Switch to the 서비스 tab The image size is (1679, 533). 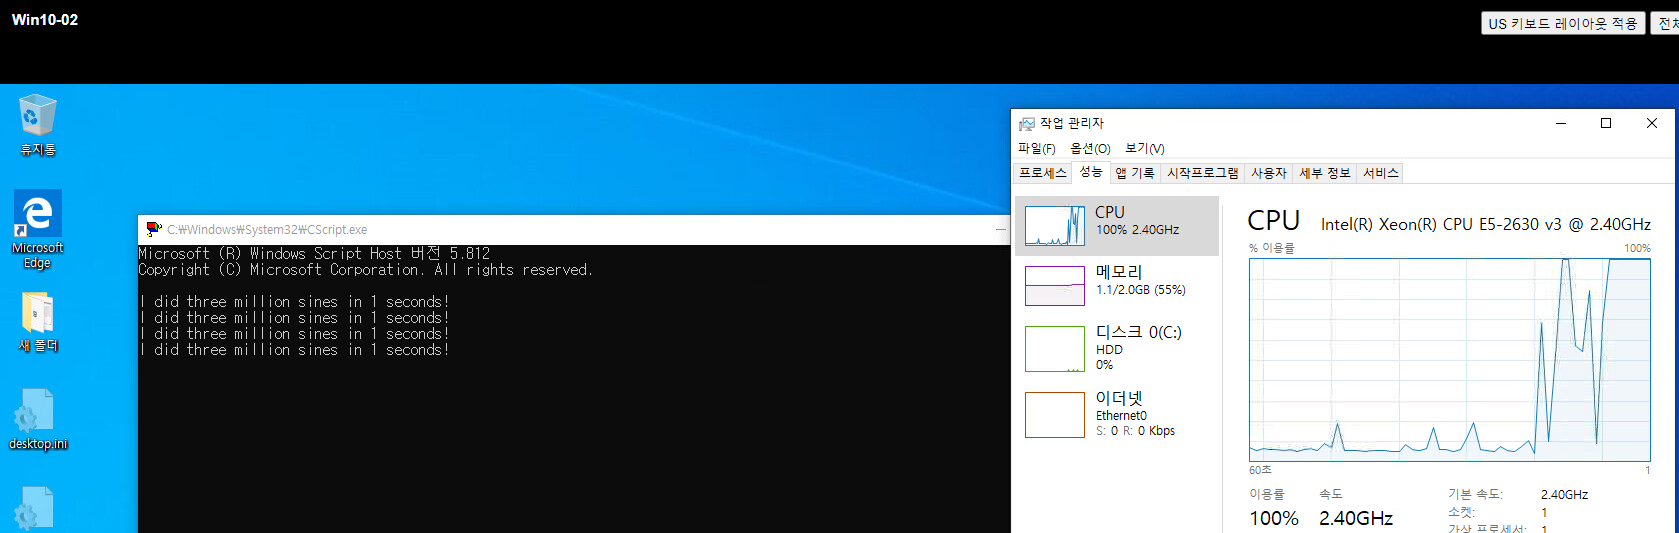(x=1381, y=173)
